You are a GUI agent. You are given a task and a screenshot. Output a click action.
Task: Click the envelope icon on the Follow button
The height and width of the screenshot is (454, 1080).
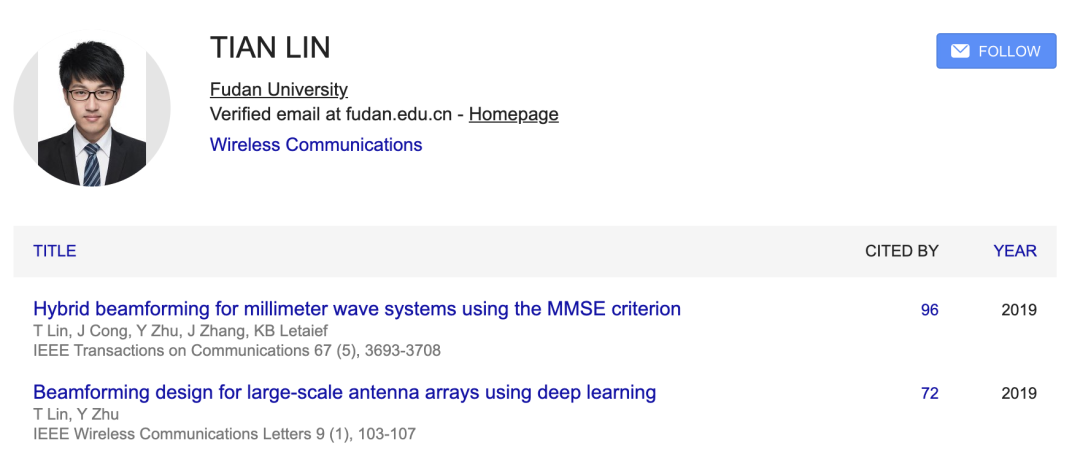[x=959, y=51]
